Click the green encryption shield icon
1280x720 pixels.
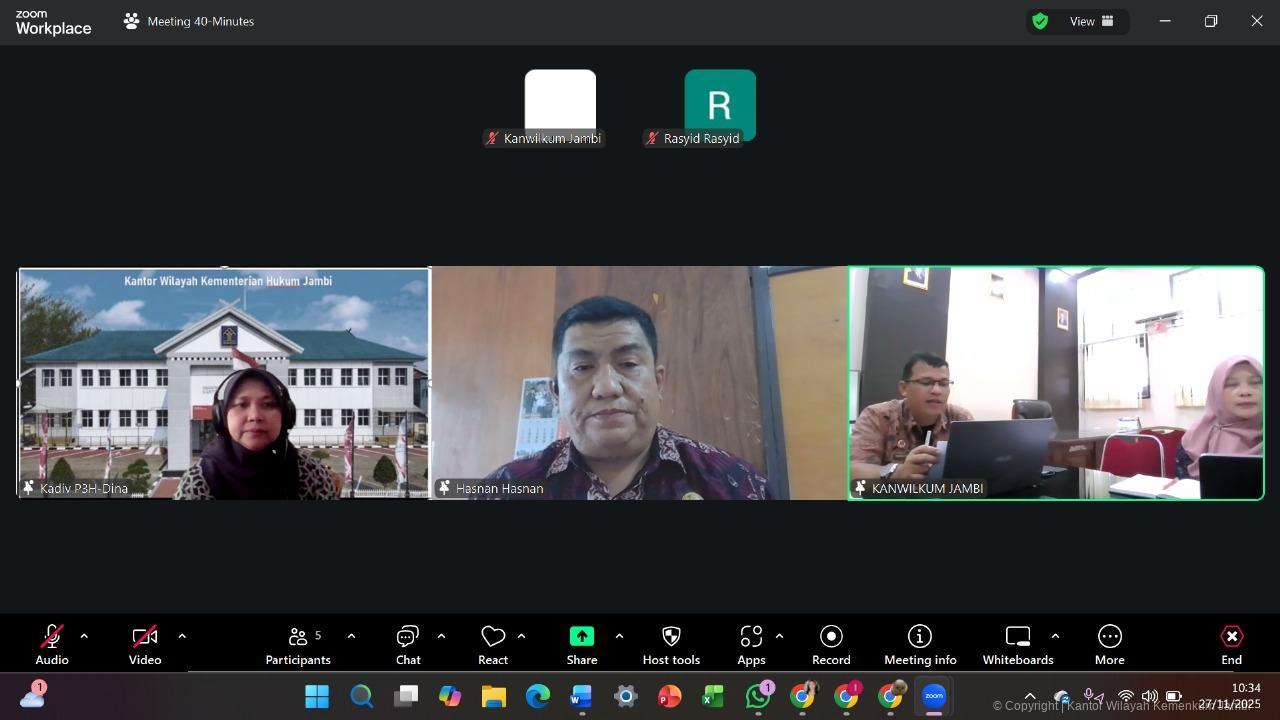pyautogui.click(x=1040, y=21)
